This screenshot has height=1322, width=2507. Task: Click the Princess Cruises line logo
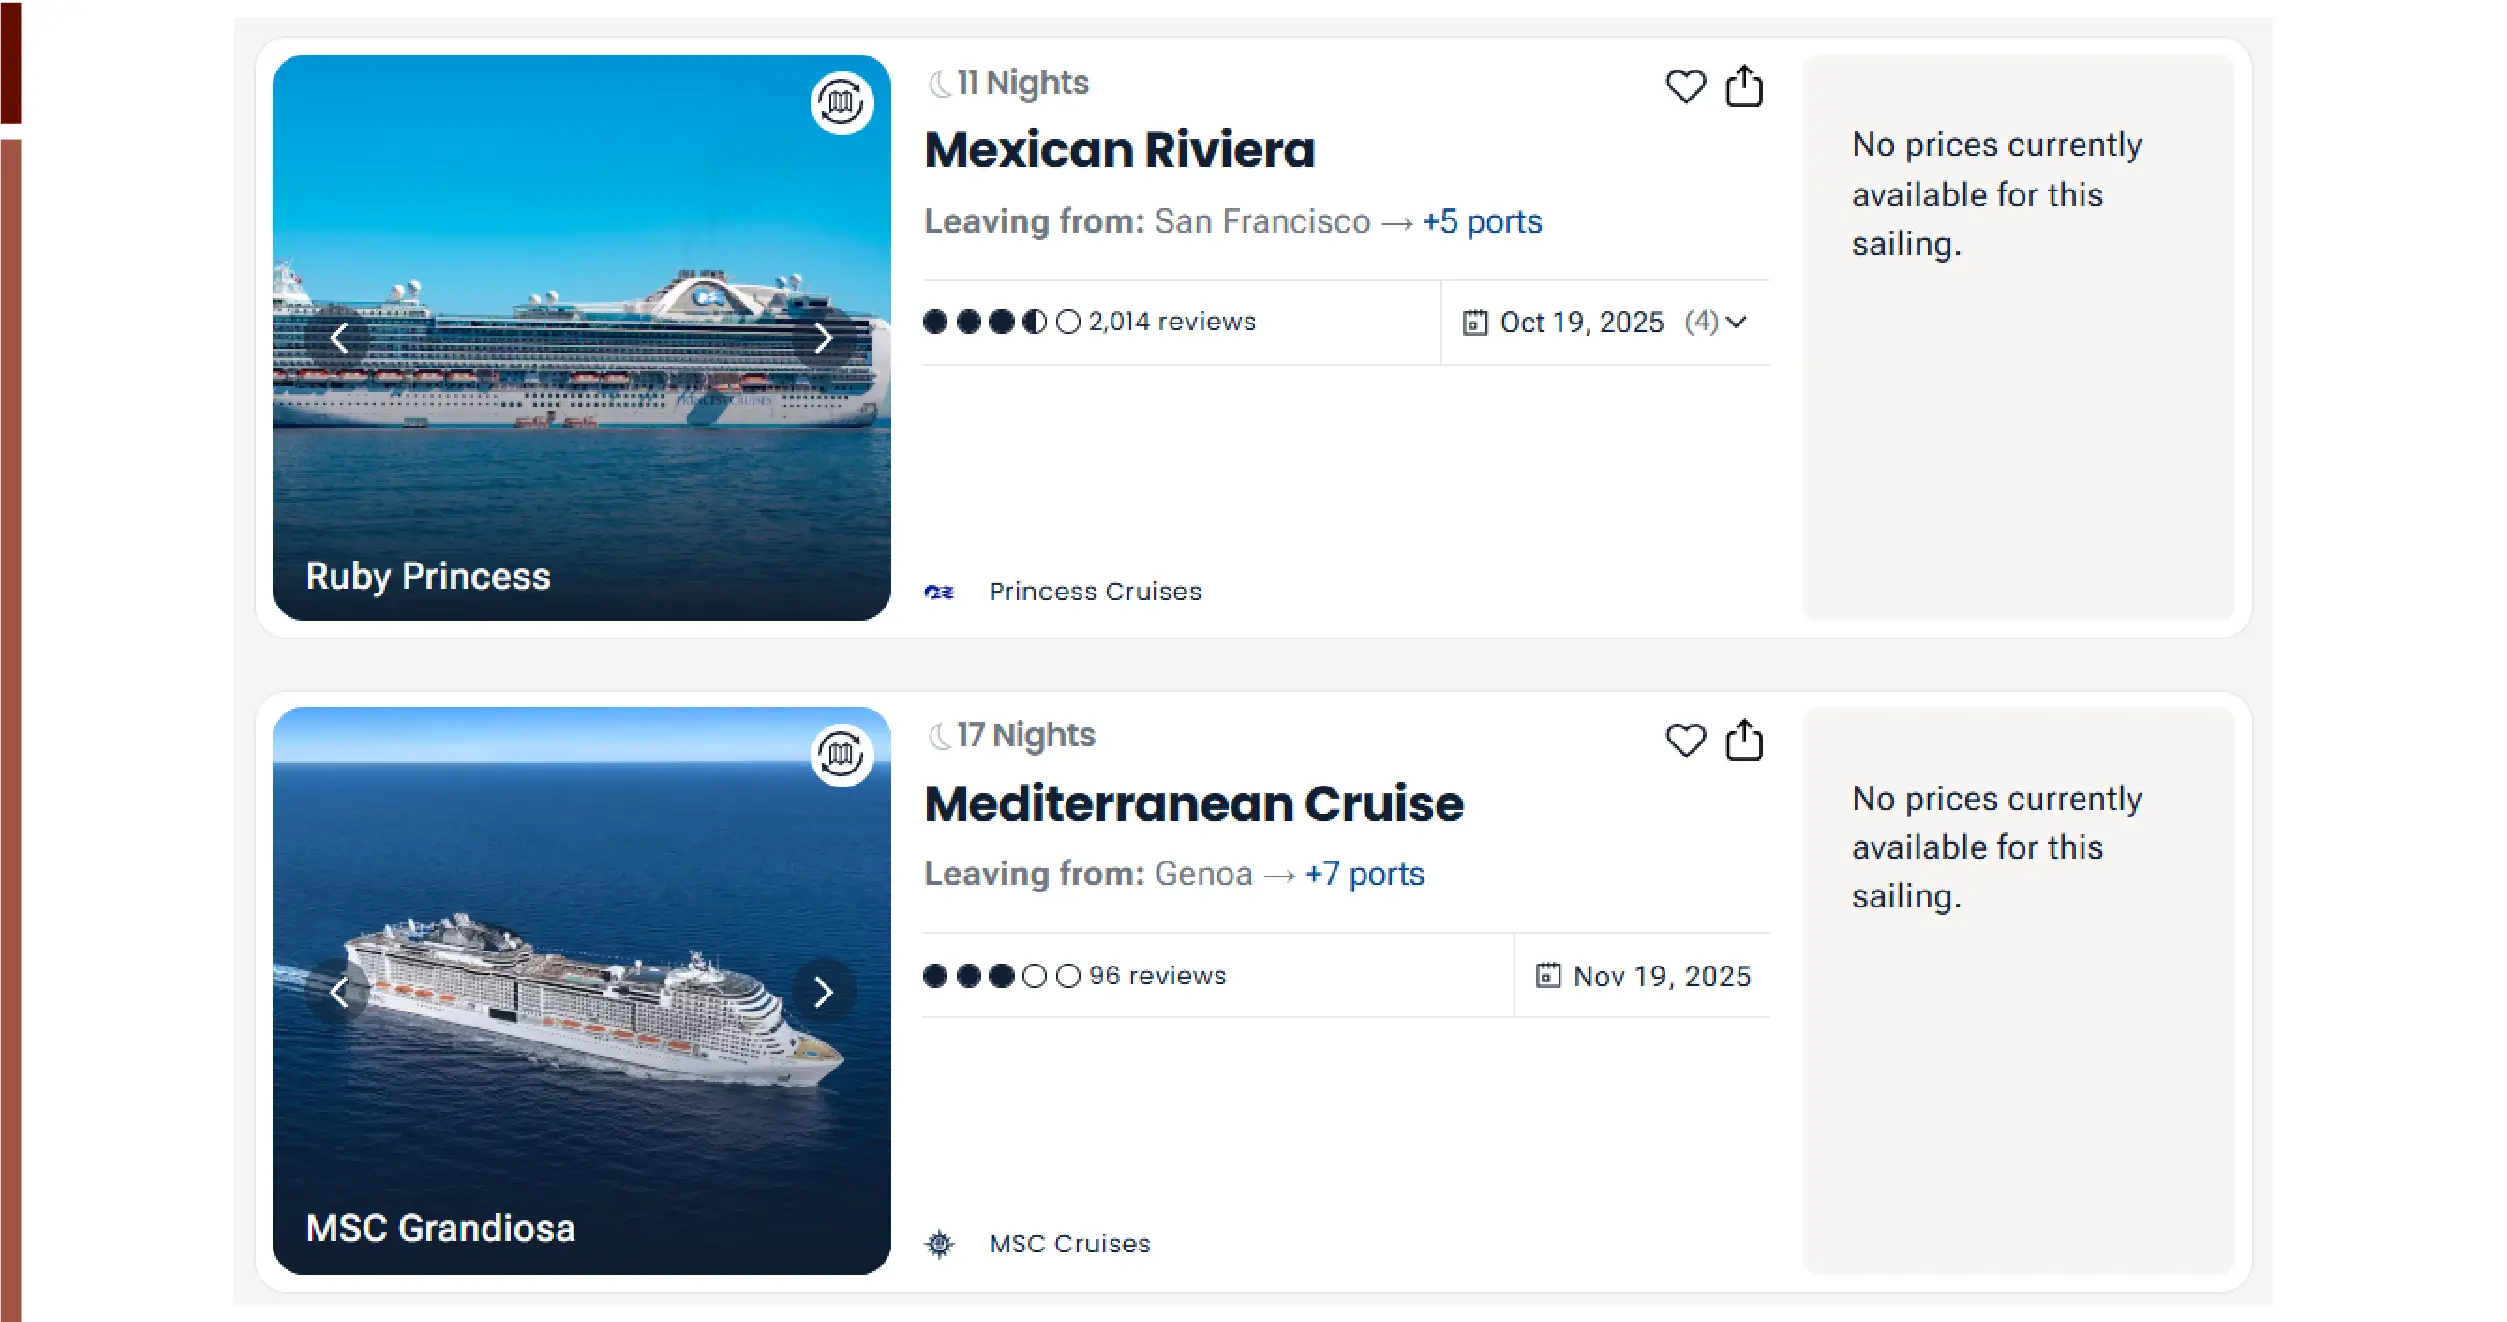click(x=941, y=591)
